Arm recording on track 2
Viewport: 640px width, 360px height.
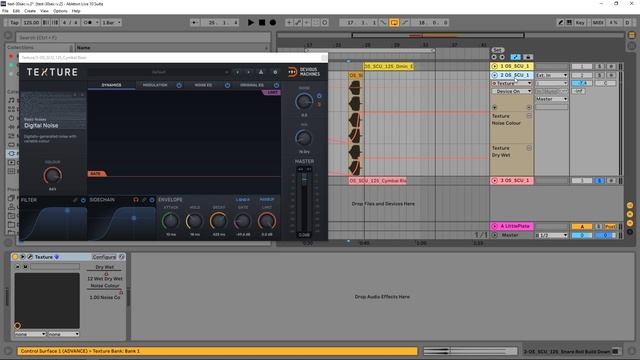pyautogui.click(x=611, y=75)
